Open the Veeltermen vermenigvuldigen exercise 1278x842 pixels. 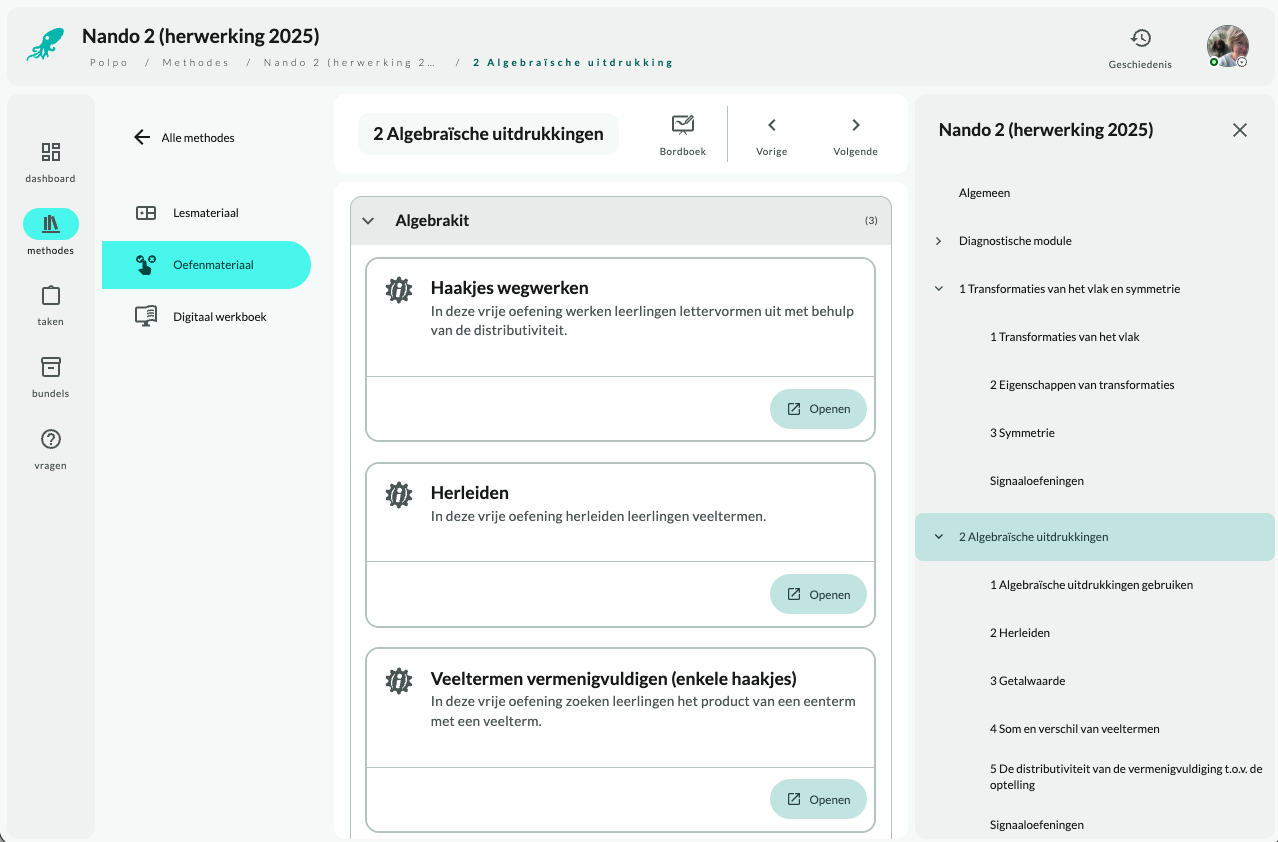818,799
